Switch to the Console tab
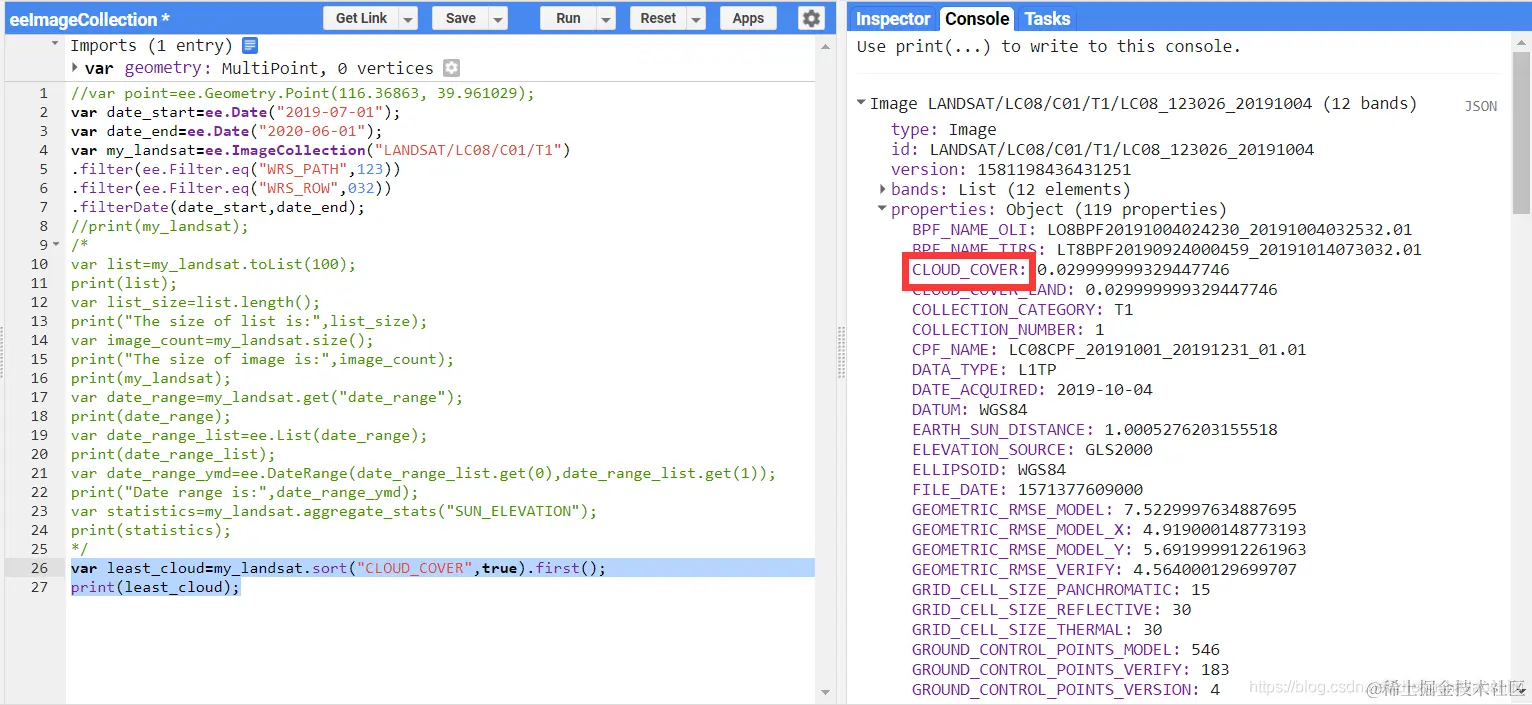1532x705 pixels. tap(976, 18)
